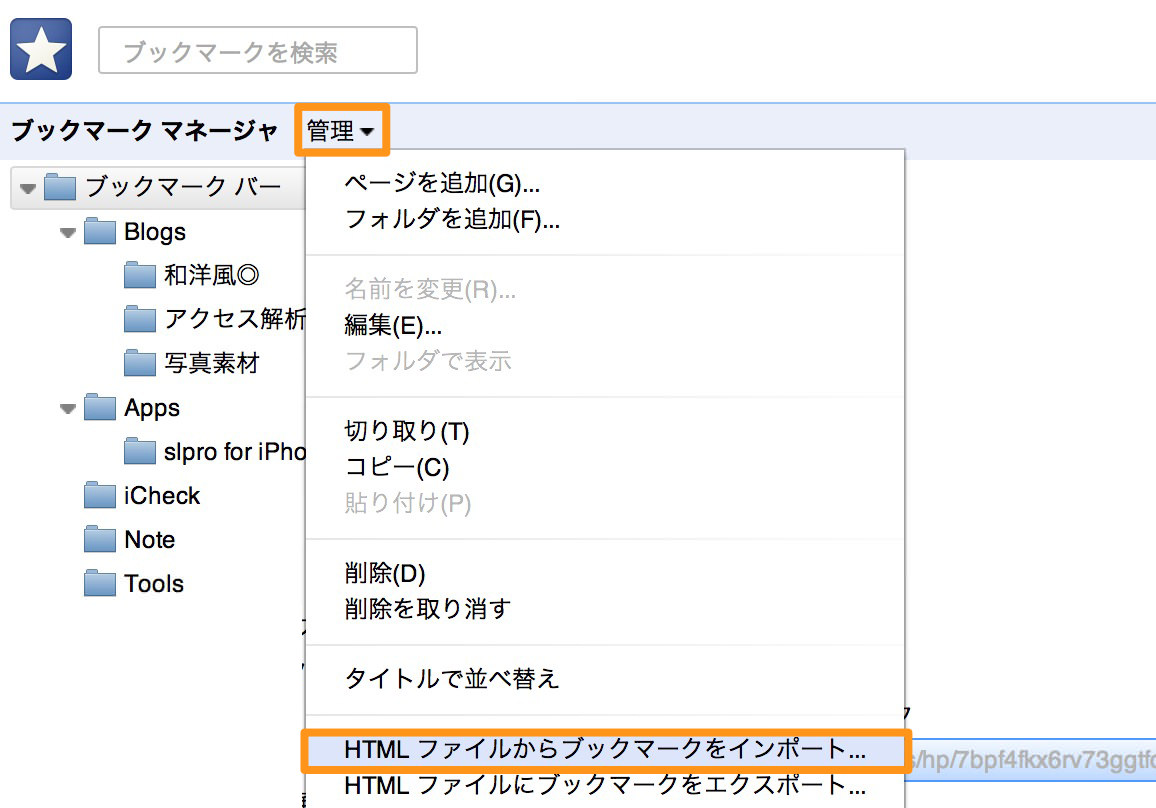This screenshot has height=808, width=1156.
Task: Select the Blogs folder icon
Action: click(x=100, y=231)
